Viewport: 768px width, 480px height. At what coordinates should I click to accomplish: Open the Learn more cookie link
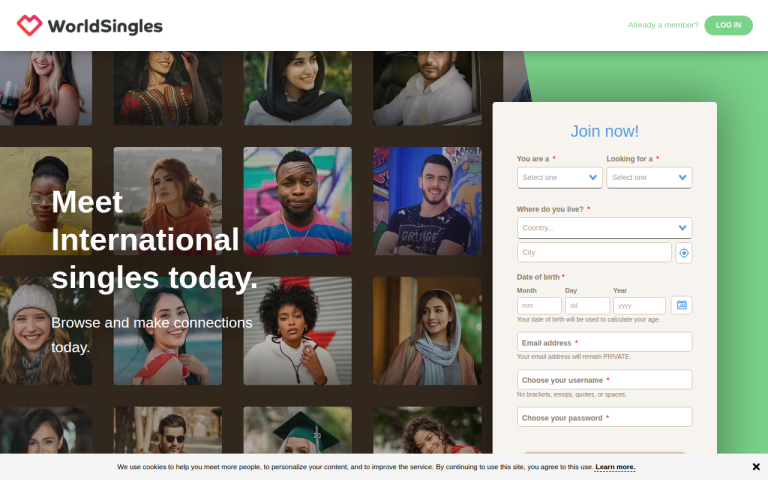(615, 467)
